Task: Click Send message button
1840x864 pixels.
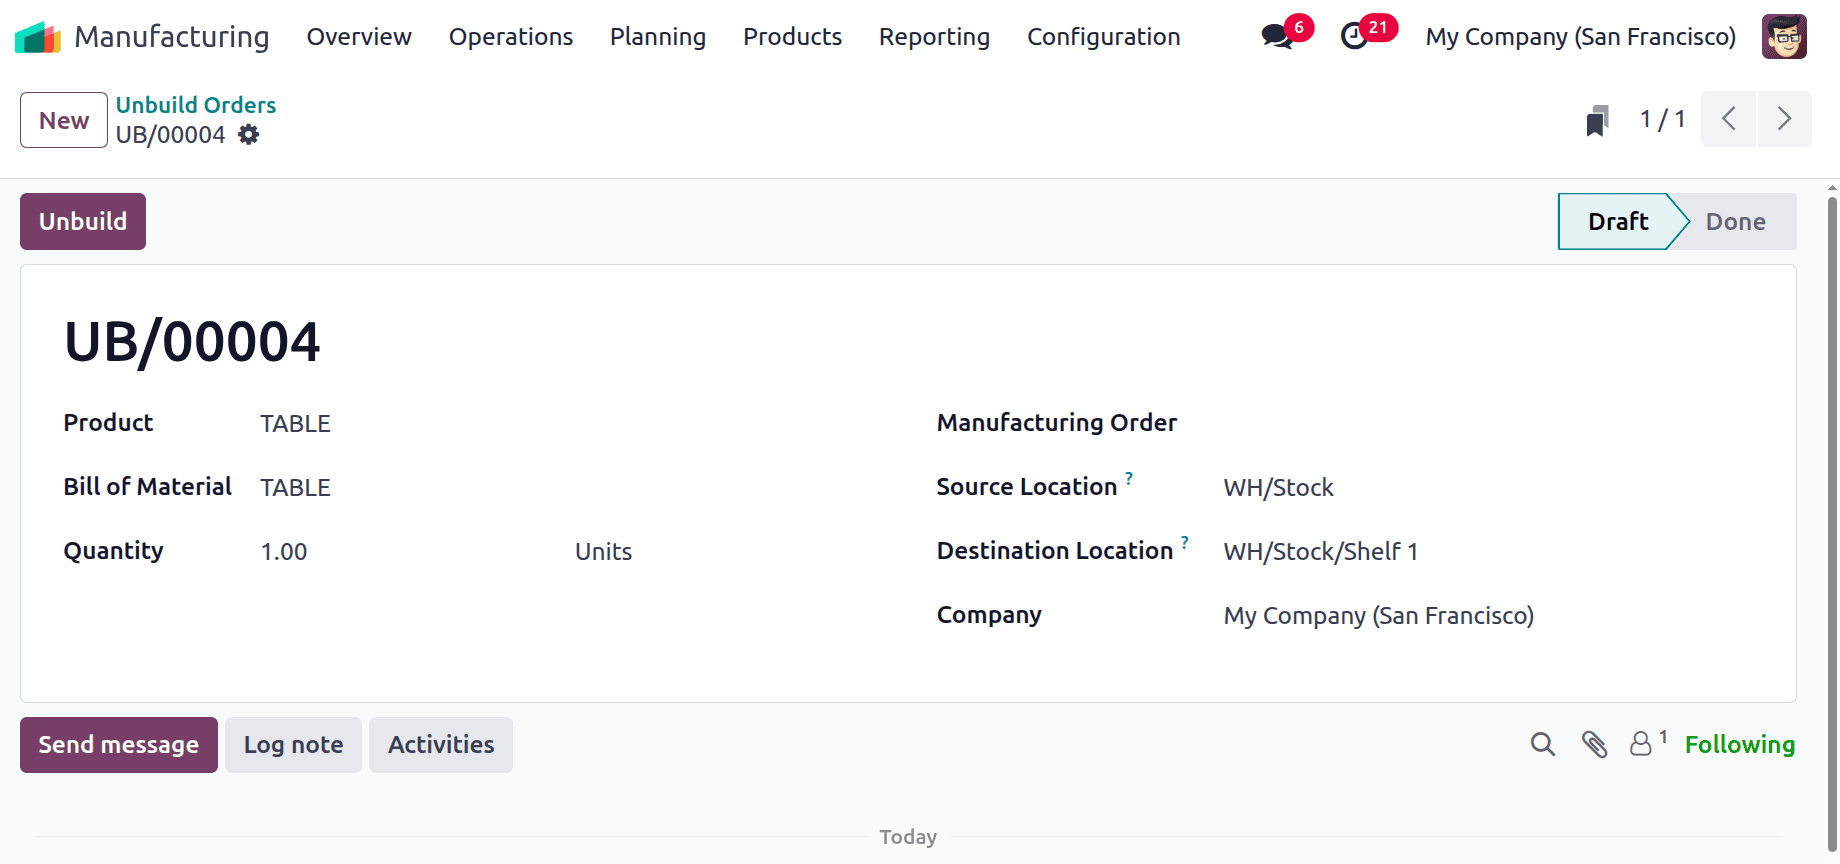Action: pos(119,745)
